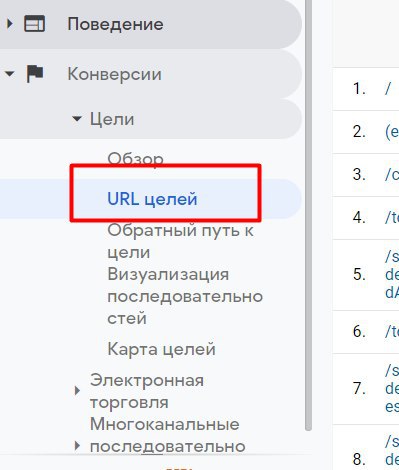This screenshot has width=399, height=470.
Task: Select the URL целей report
Action: pos(152,199)
